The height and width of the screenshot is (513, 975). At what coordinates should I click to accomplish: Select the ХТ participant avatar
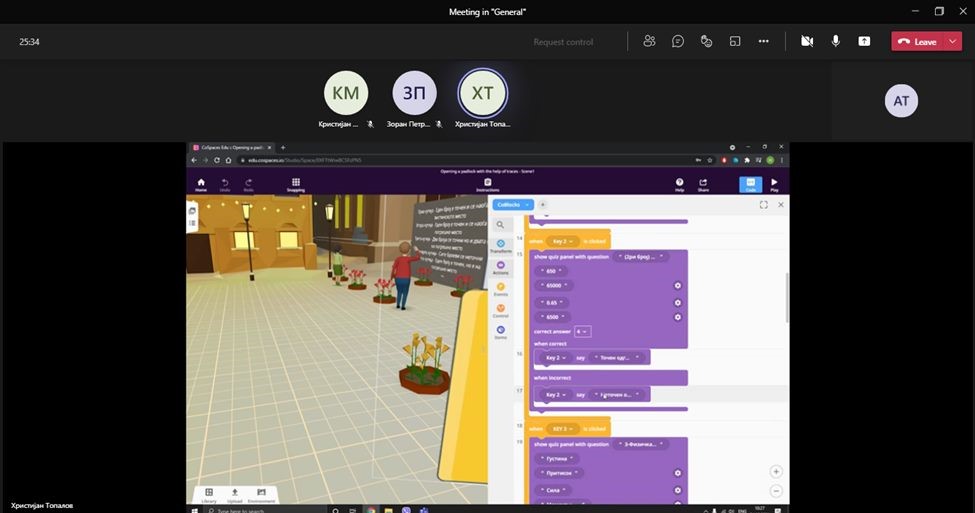(483, 93)
